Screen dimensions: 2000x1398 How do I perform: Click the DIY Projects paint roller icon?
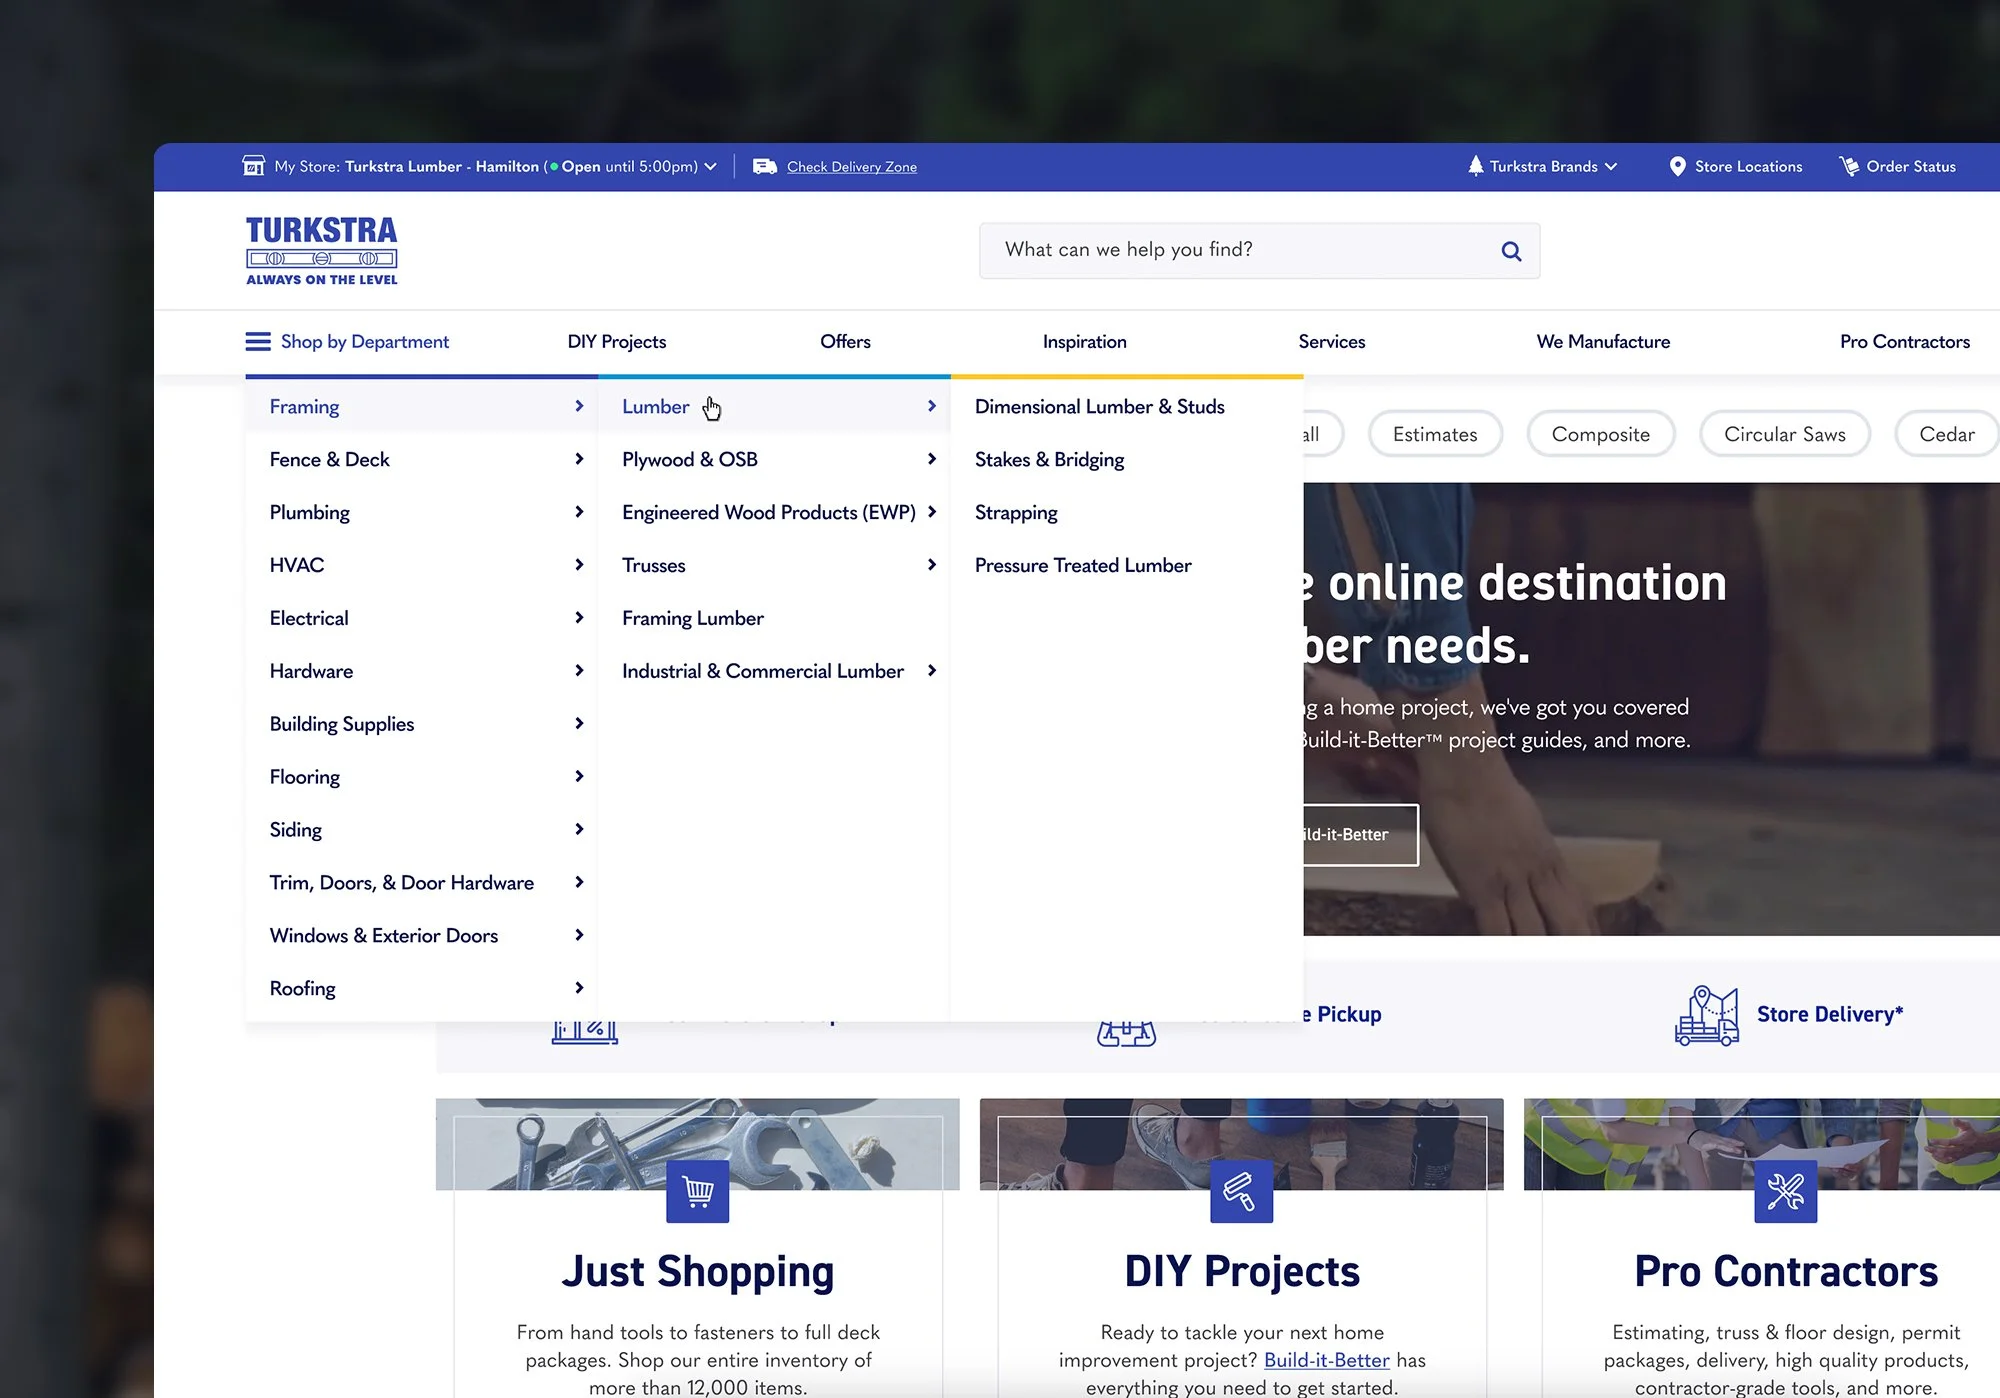click(x=1241, y=1191)
